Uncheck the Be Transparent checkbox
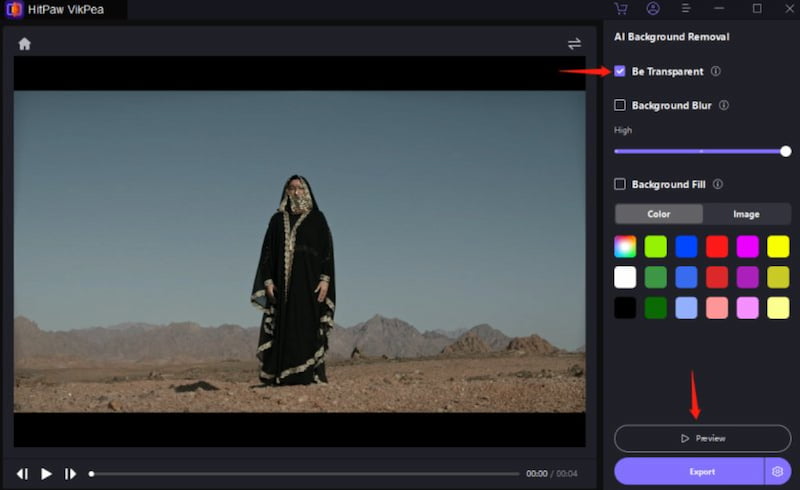Screen dimensions: 800x490 (620, 72)
